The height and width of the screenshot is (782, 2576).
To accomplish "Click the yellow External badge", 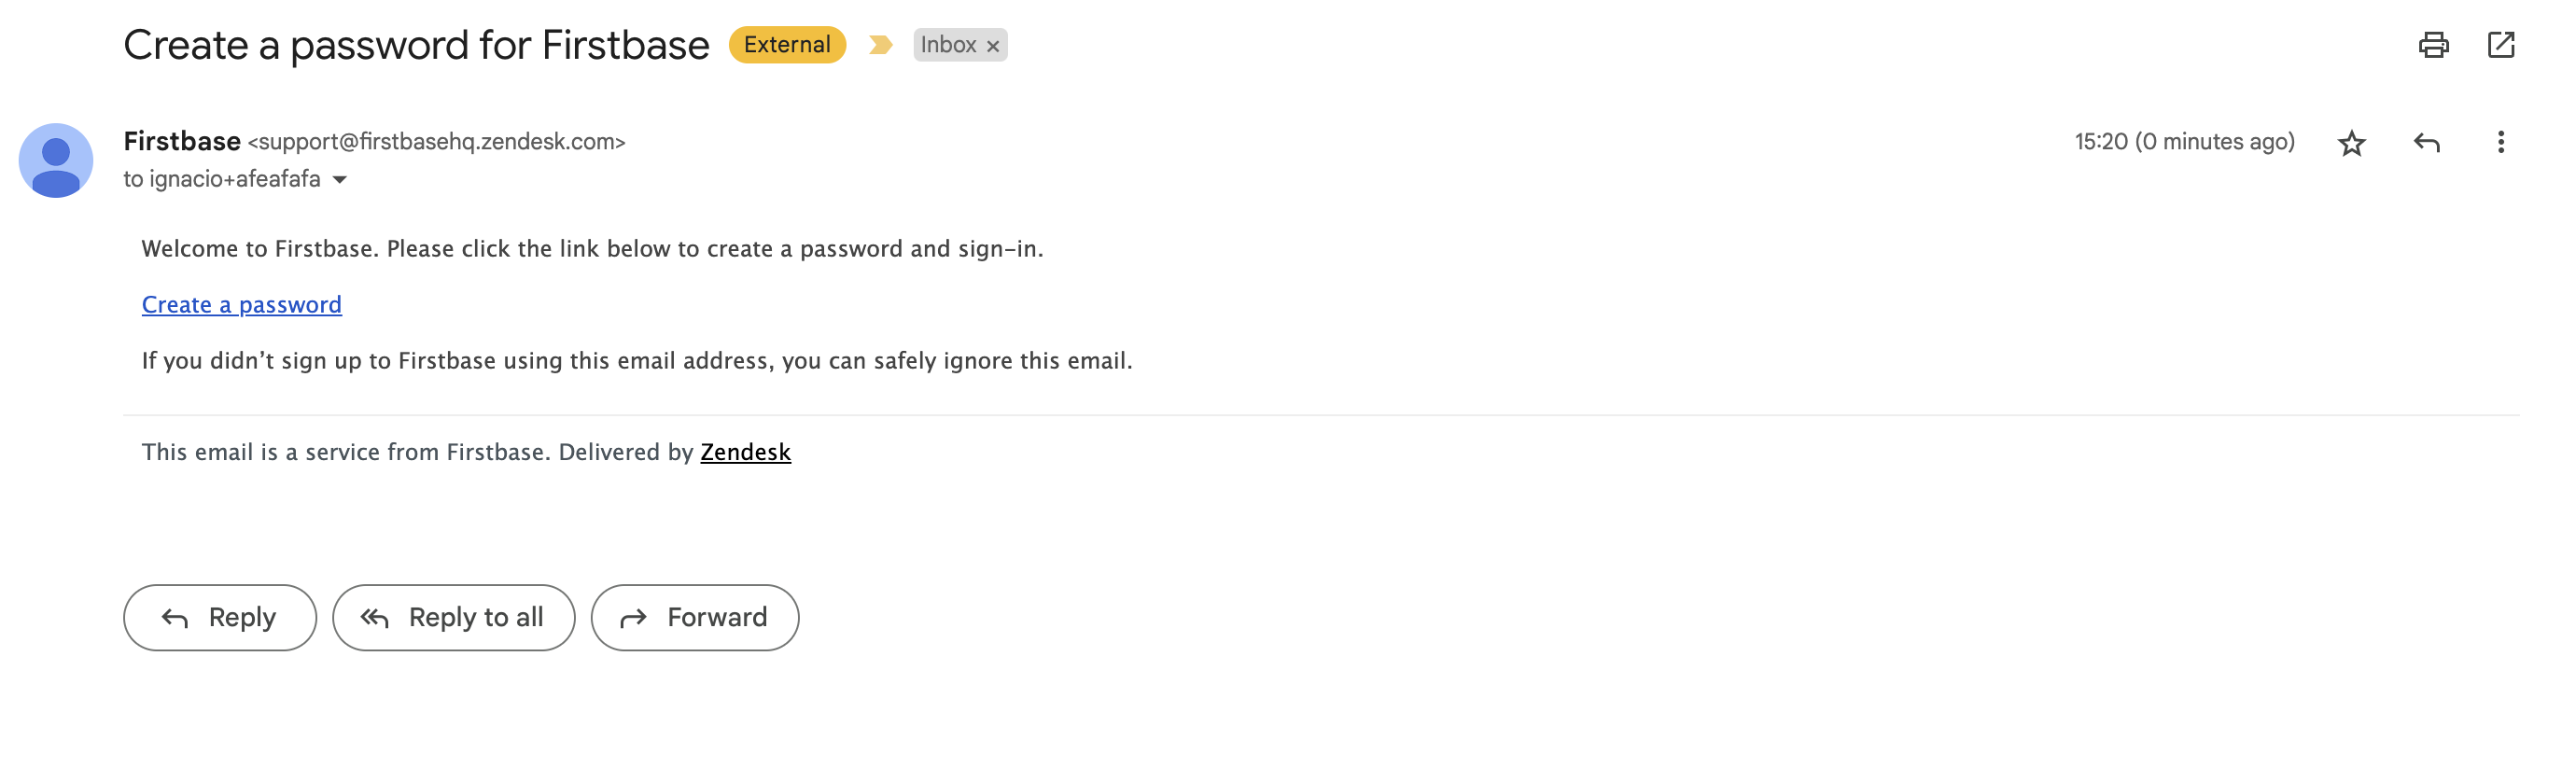I will 787,45.
